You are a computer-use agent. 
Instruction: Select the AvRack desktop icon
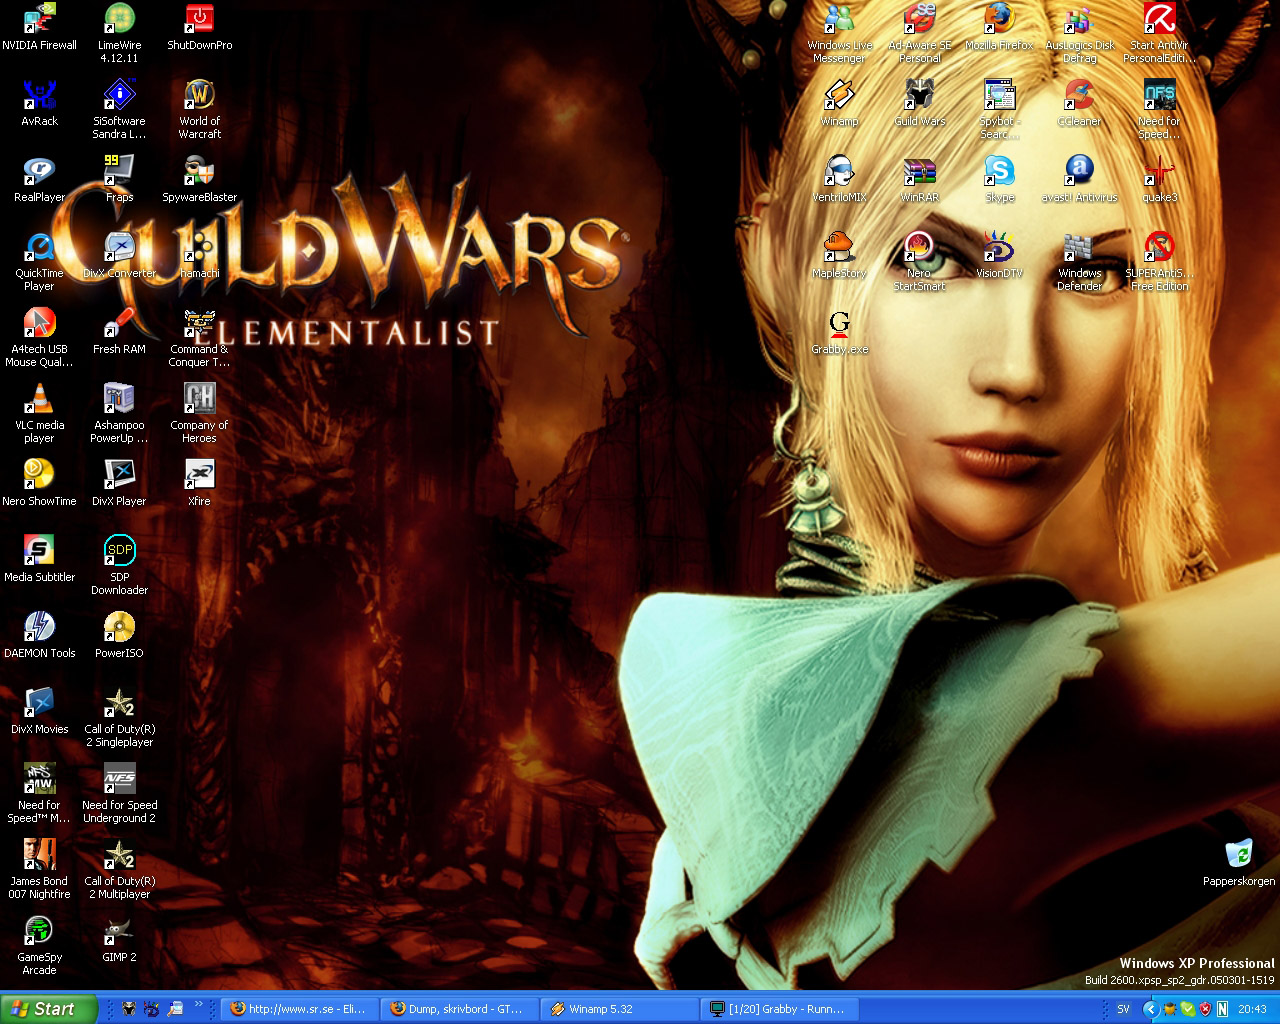[39, 104]
